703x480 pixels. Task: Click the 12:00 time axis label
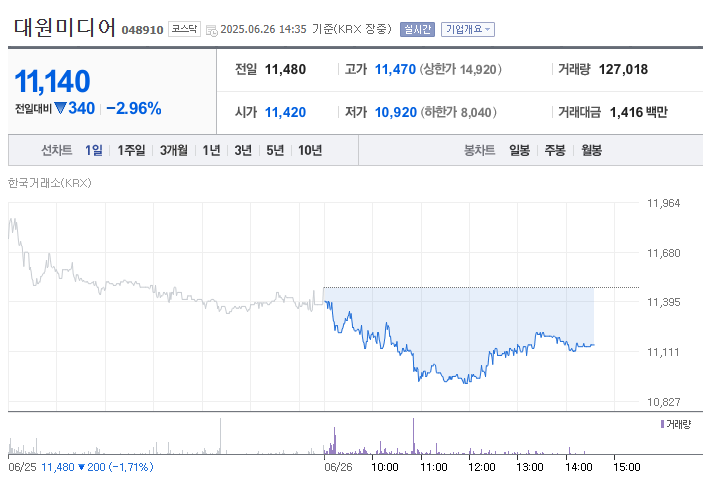482,467
